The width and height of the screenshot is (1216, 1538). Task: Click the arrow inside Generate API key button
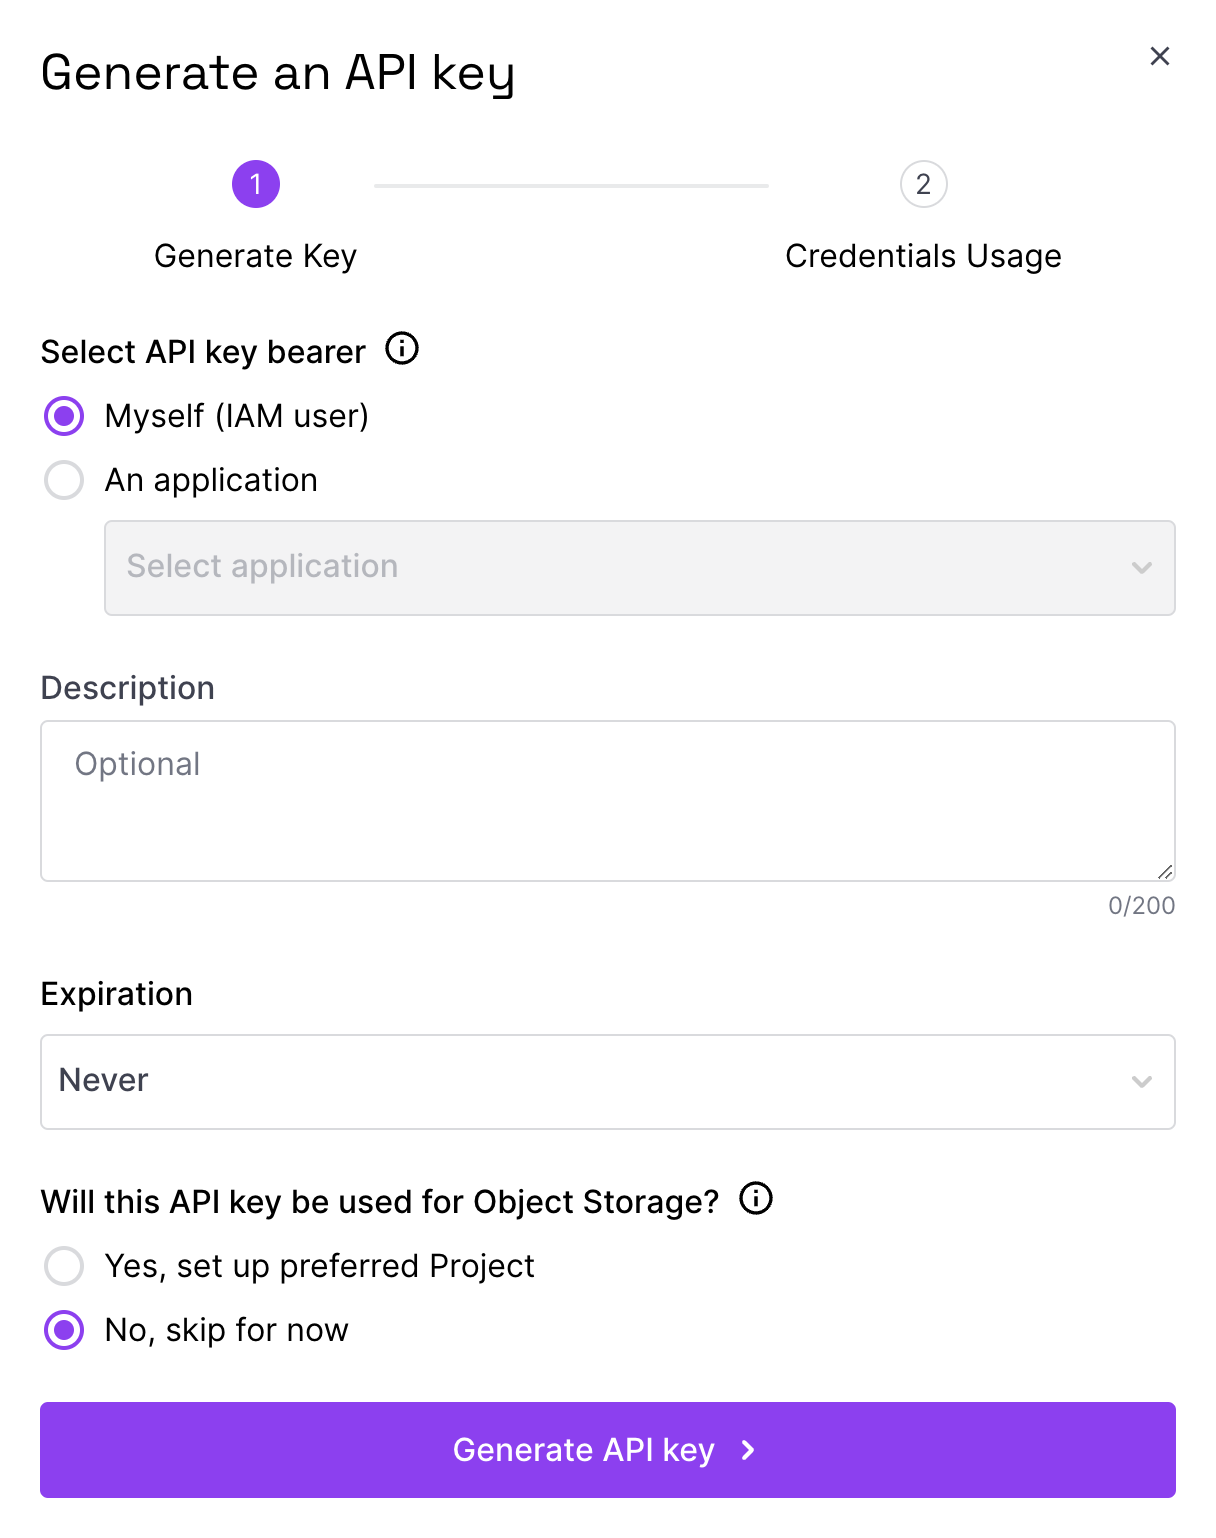pyautogui.click(x=747, y=1450)
